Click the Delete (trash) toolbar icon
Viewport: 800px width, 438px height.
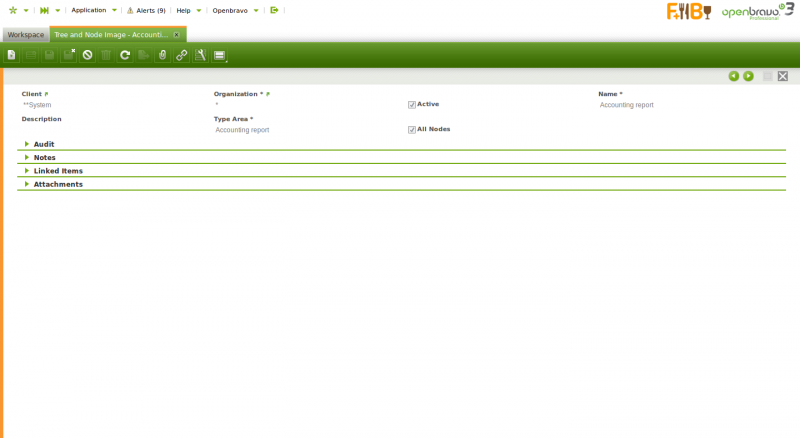click(x=106, y=55)
